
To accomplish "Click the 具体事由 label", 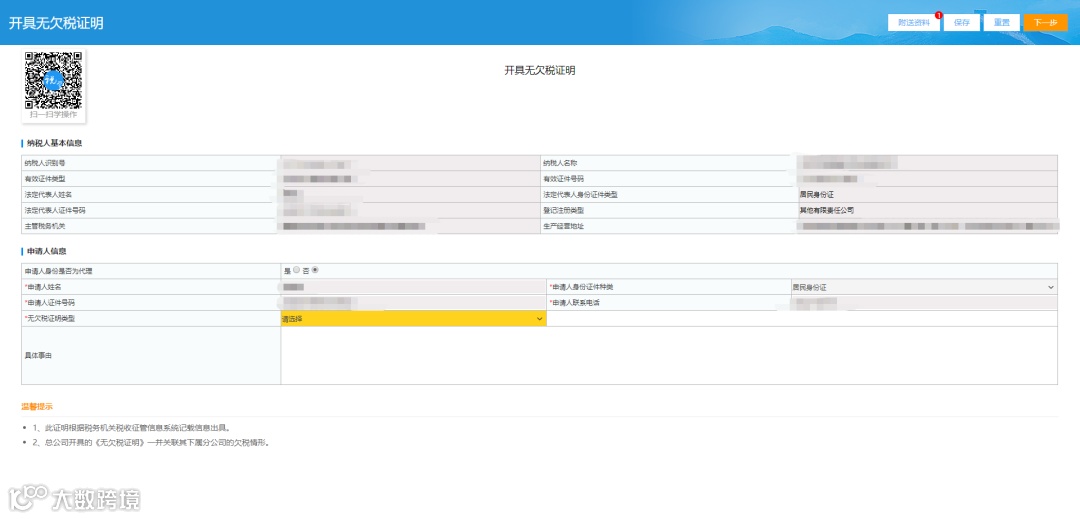I will (39, 356).
